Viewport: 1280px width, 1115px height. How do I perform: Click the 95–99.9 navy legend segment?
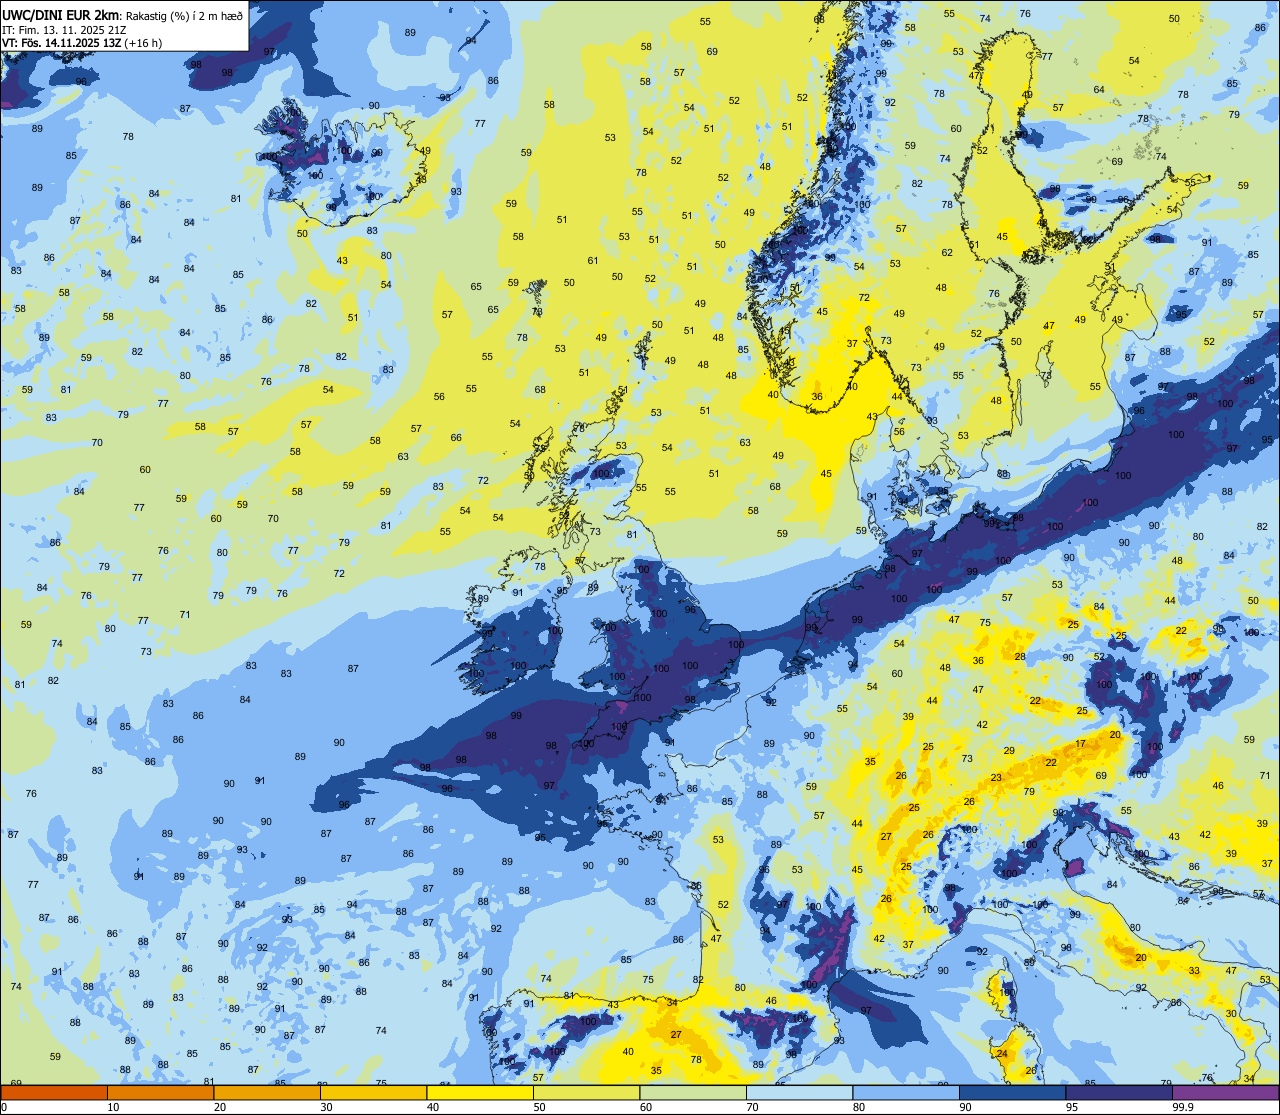pos(1119,1092)
